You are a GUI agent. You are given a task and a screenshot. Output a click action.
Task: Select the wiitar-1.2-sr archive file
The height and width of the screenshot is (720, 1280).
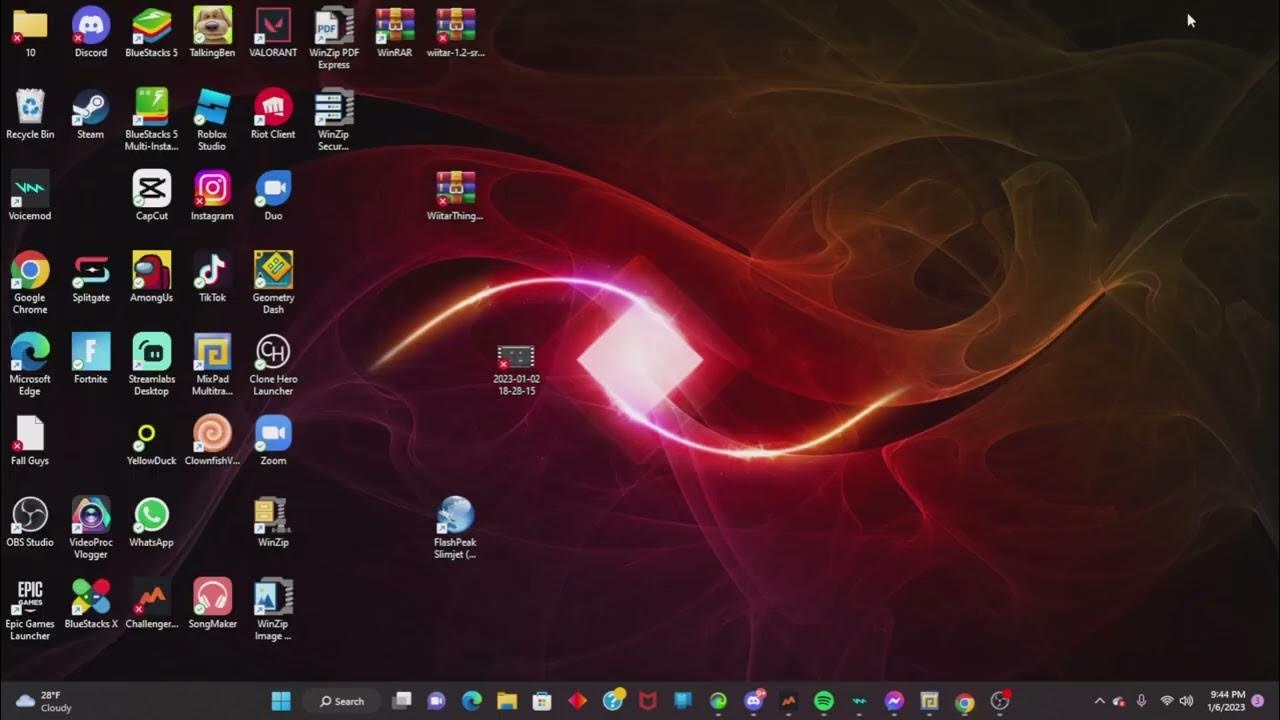(x=456, y=32)
